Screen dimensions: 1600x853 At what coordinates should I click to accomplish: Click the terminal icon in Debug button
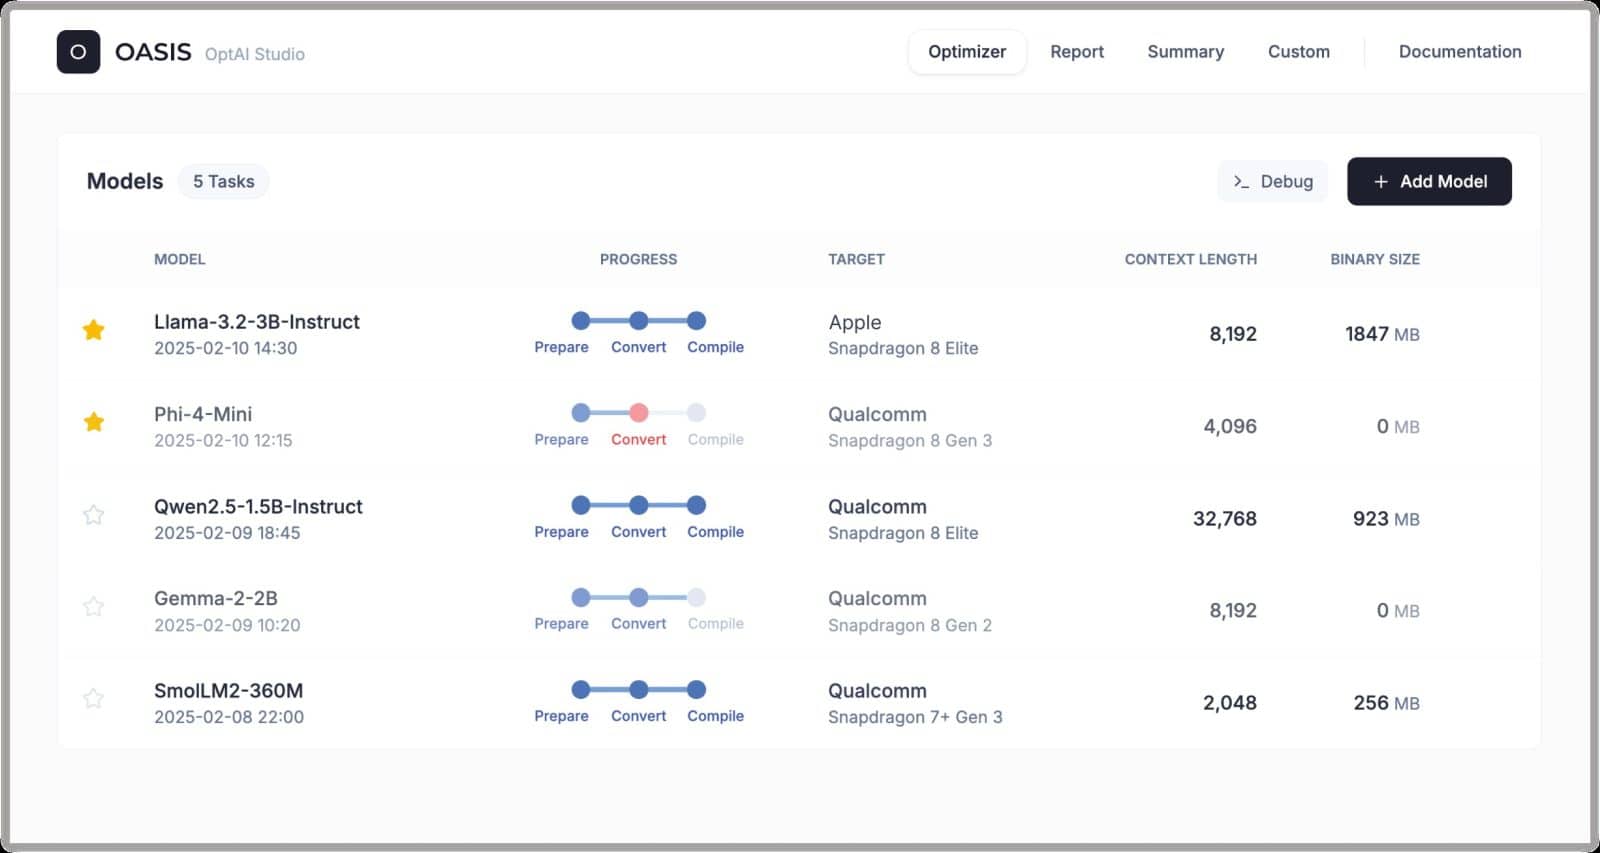(1241, 182)
